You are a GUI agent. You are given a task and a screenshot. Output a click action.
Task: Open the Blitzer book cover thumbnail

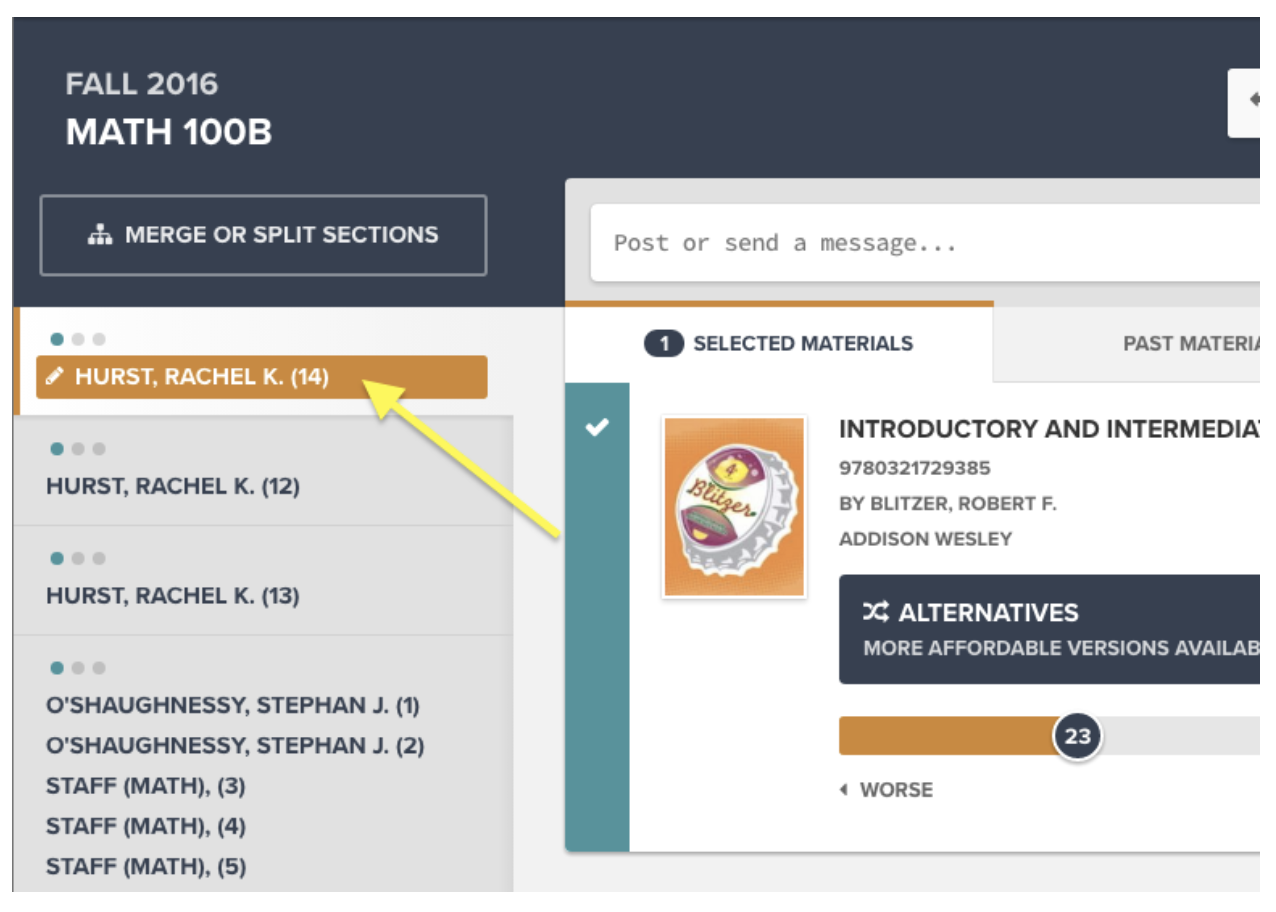point(734,507)
